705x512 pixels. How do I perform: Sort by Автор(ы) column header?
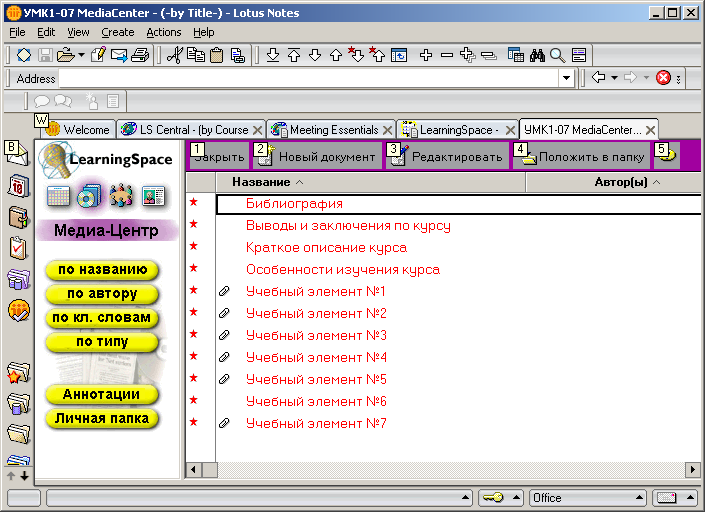coord(613,182)
